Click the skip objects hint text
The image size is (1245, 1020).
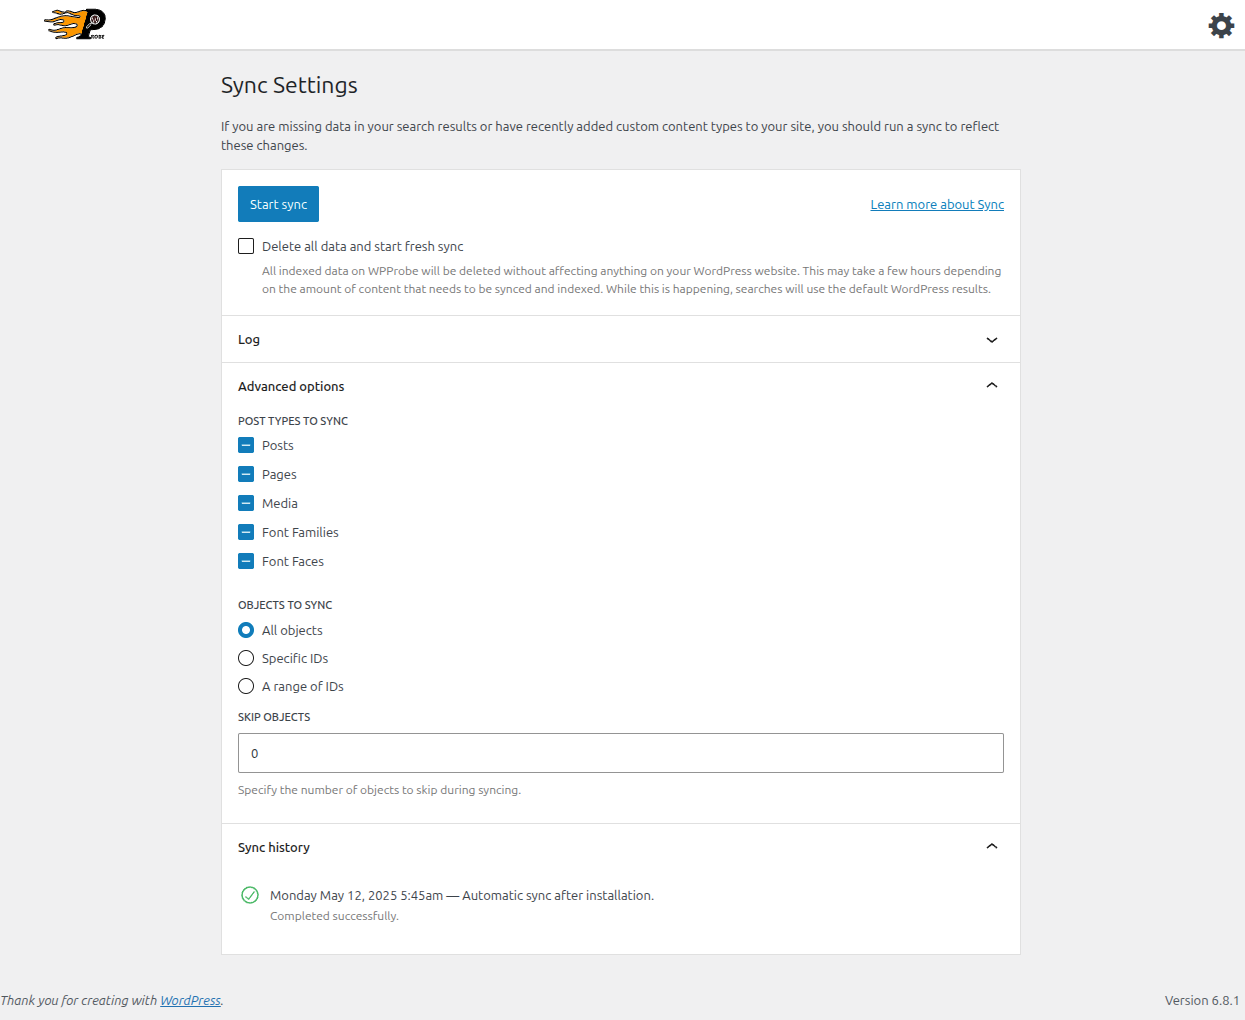pyautogui.click(x=379, y=790)
